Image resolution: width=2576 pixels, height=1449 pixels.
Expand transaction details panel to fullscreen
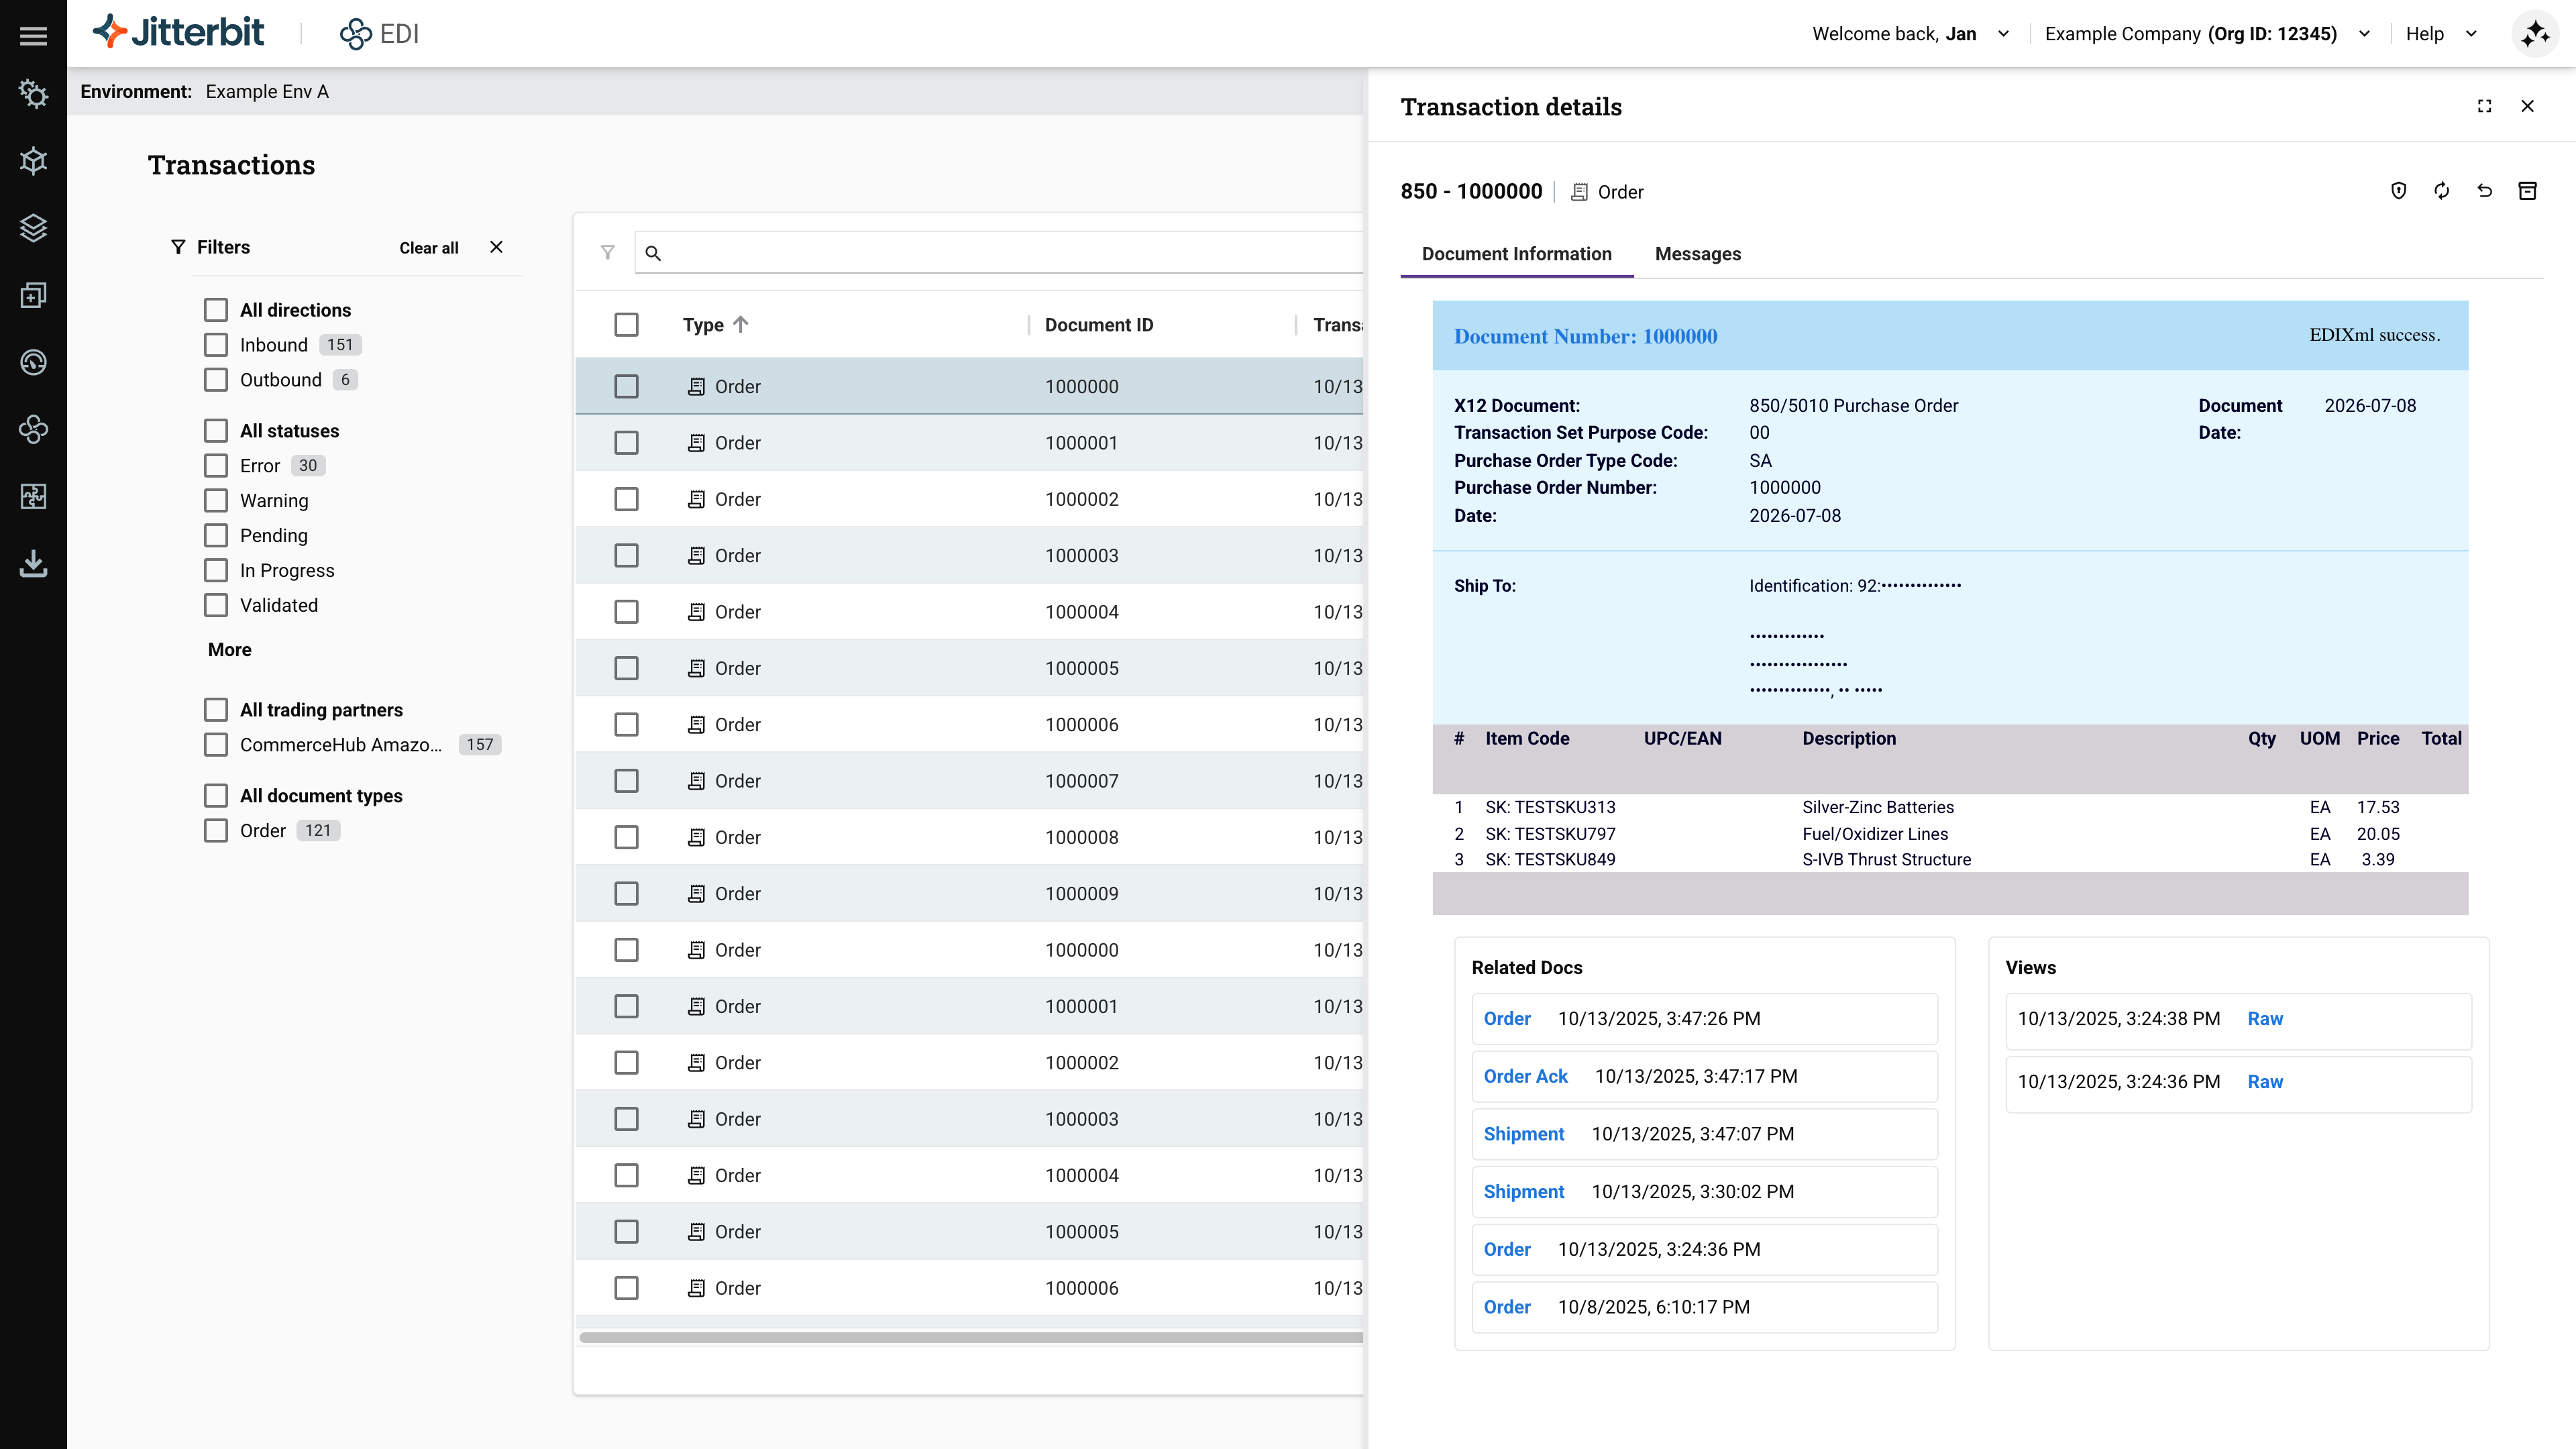(x=2484, y=106)
